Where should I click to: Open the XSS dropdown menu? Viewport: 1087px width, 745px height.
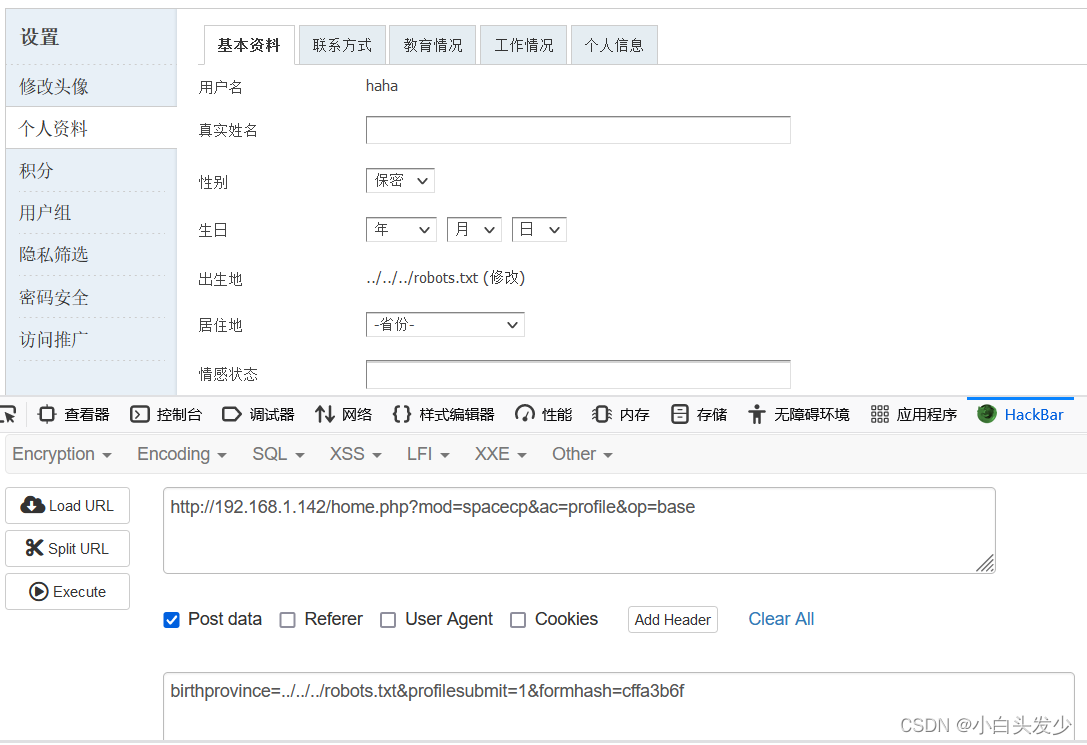point(356,454)
